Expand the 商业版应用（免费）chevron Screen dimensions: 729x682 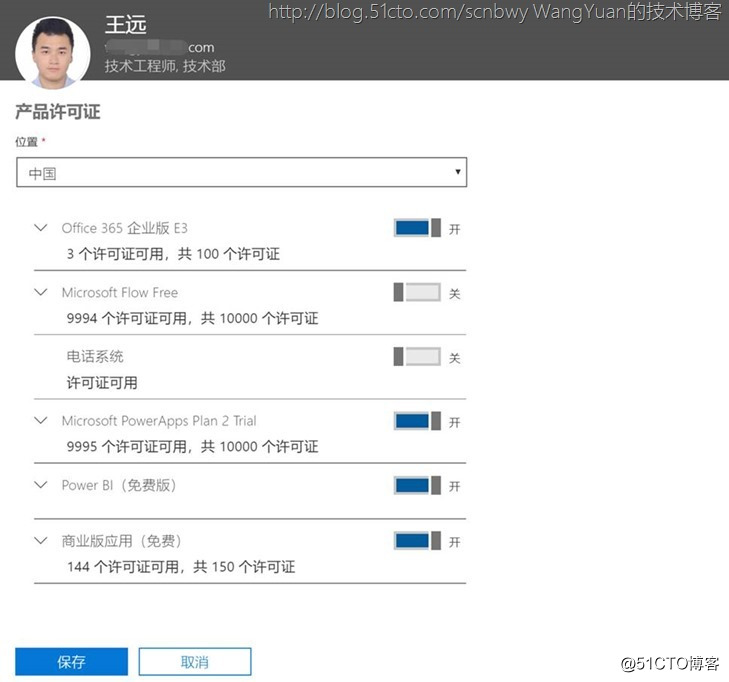pyautogui.click(x=41, y=540)
